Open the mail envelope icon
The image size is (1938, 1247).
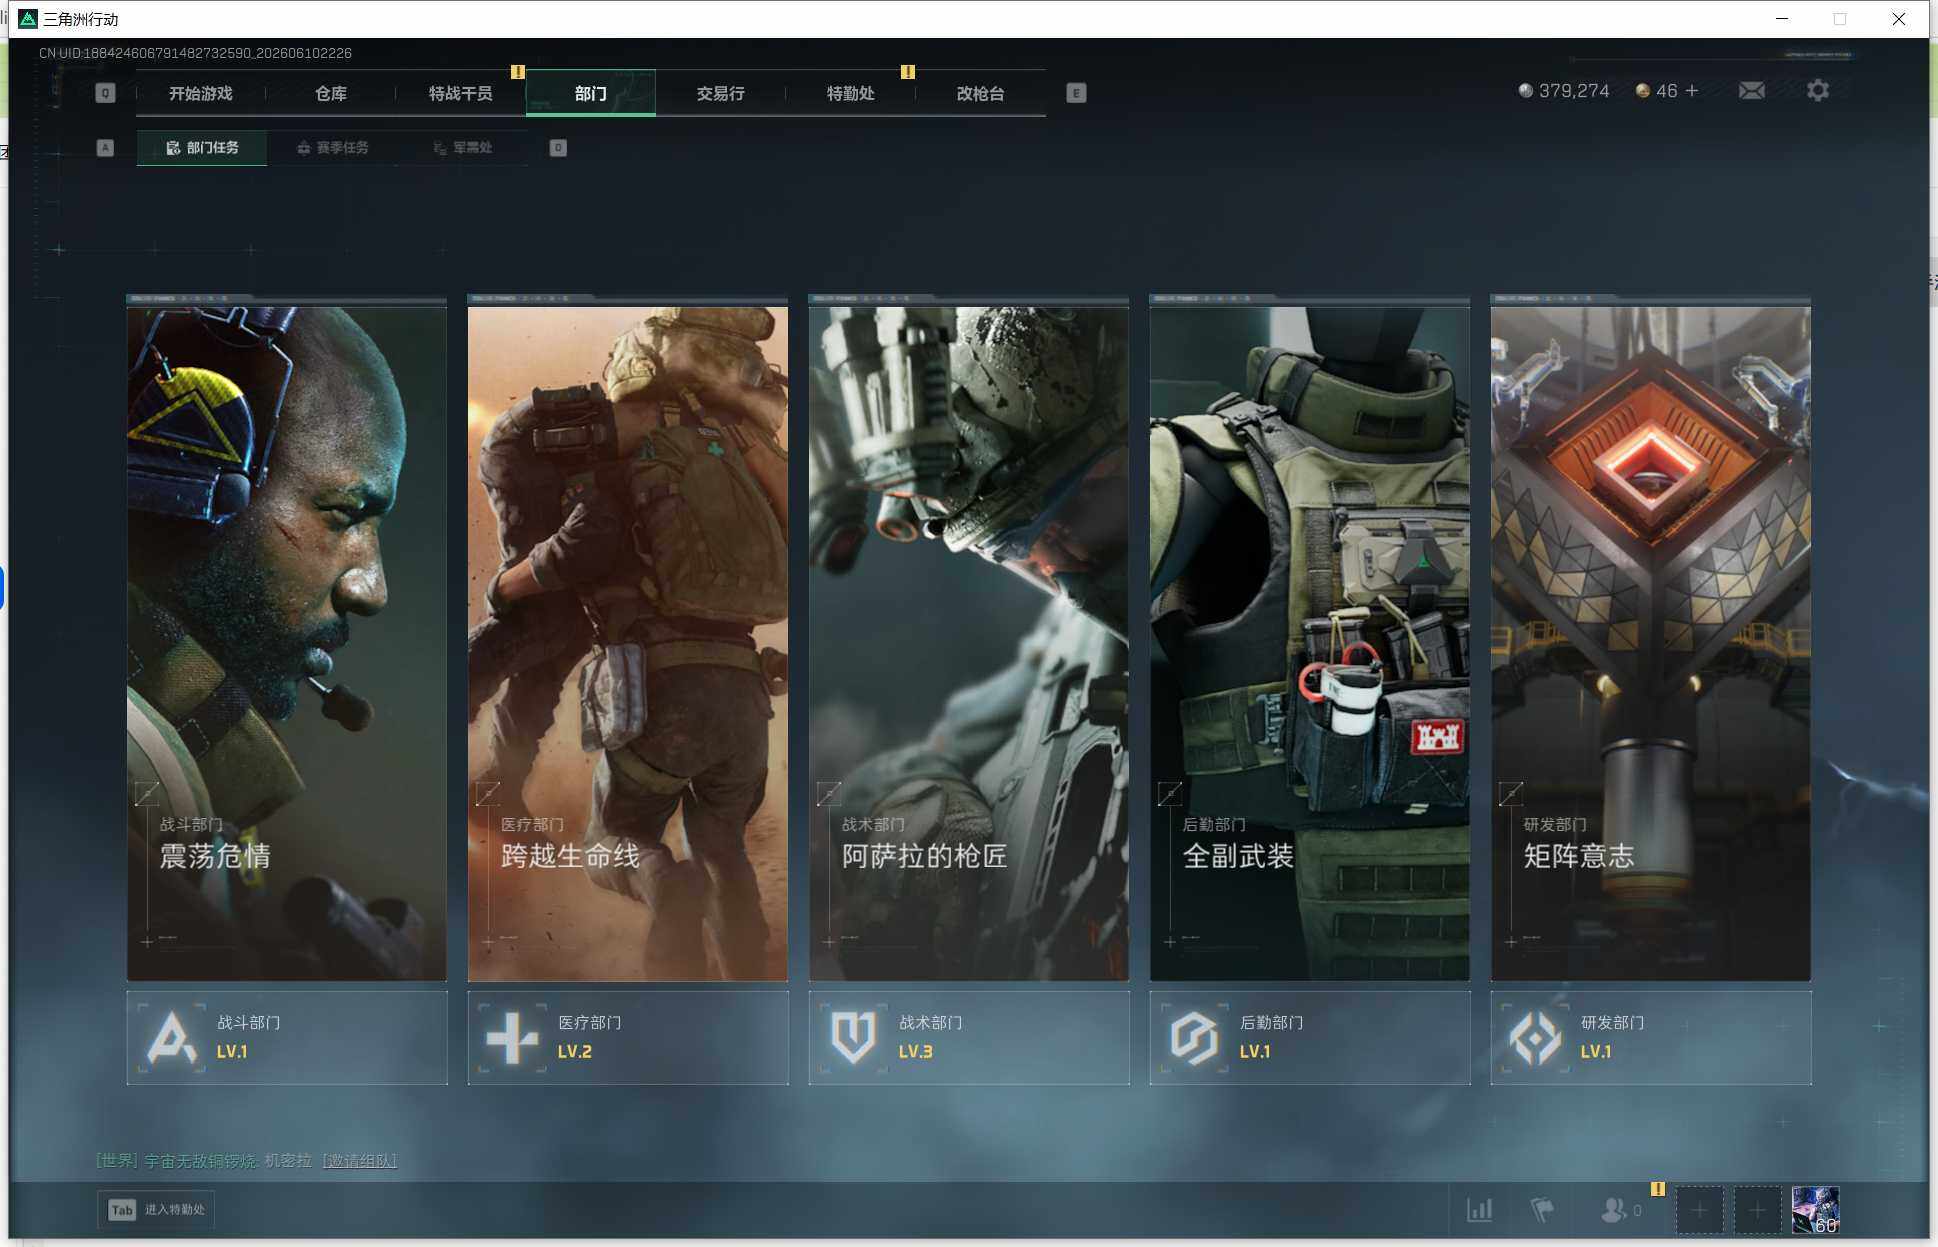(1751, 91)
